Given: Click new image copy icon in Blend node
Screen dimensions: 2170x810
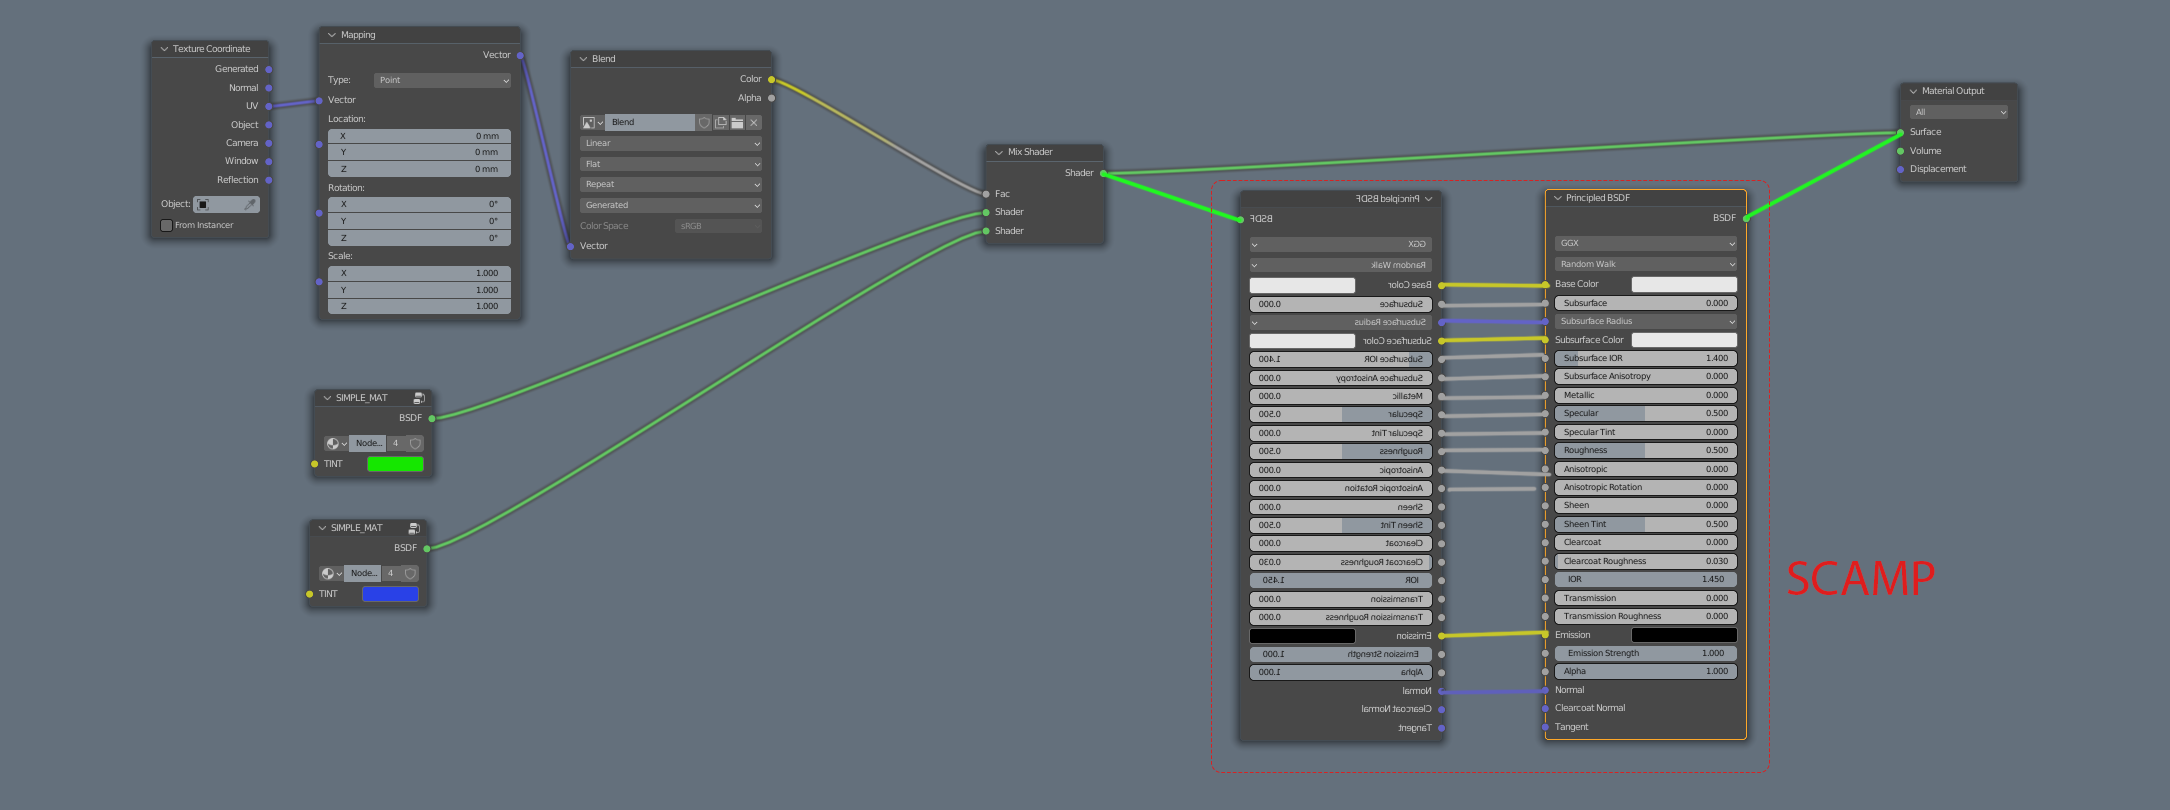Looking at the screenshot, I should 720,123.
